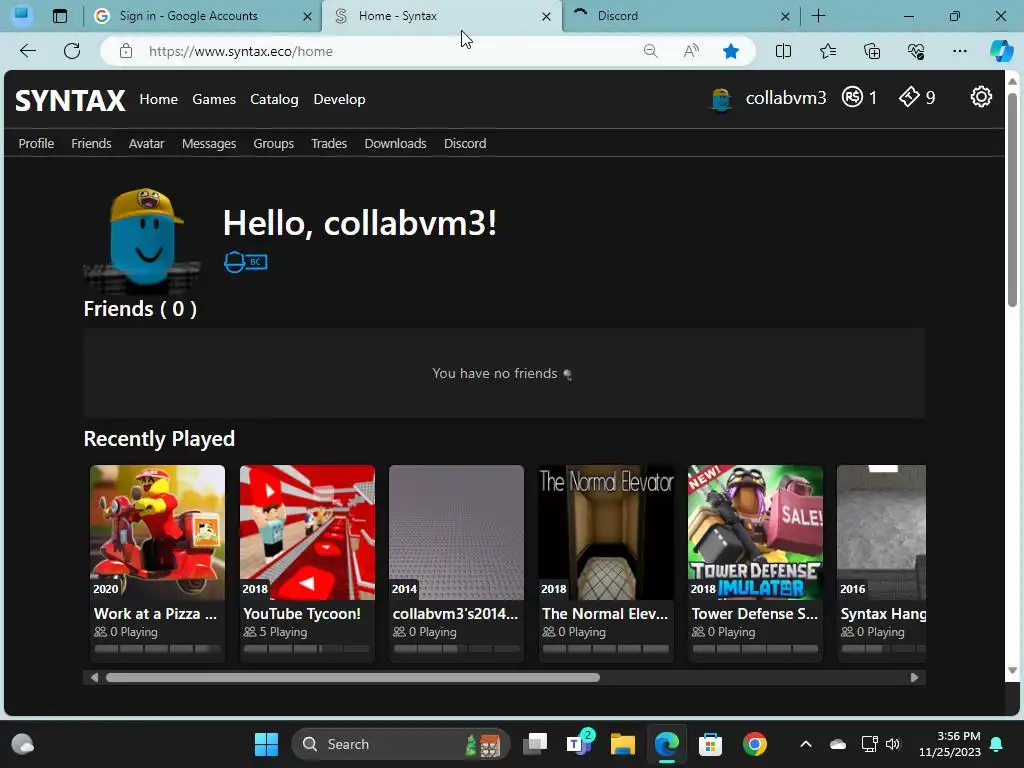Screen dimensions: 1024x768
Task: Open the Downloads link
Action: point(395,144)
